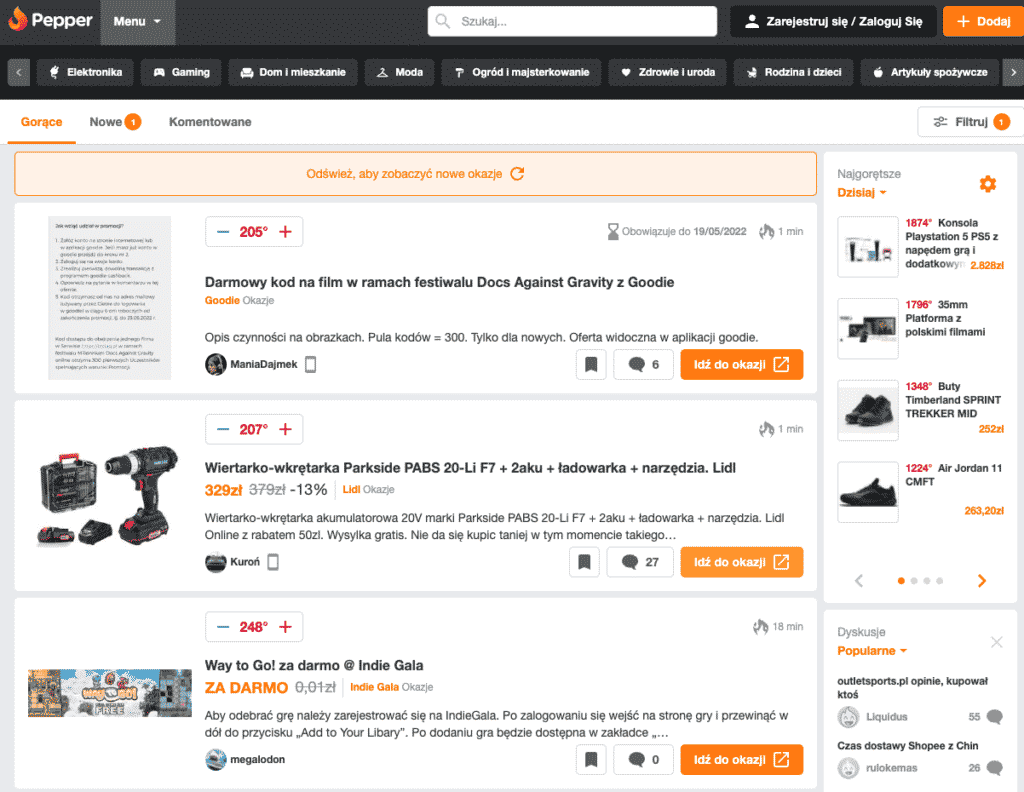
Task: Vote up the Way to Go deal
Action: 285,627
